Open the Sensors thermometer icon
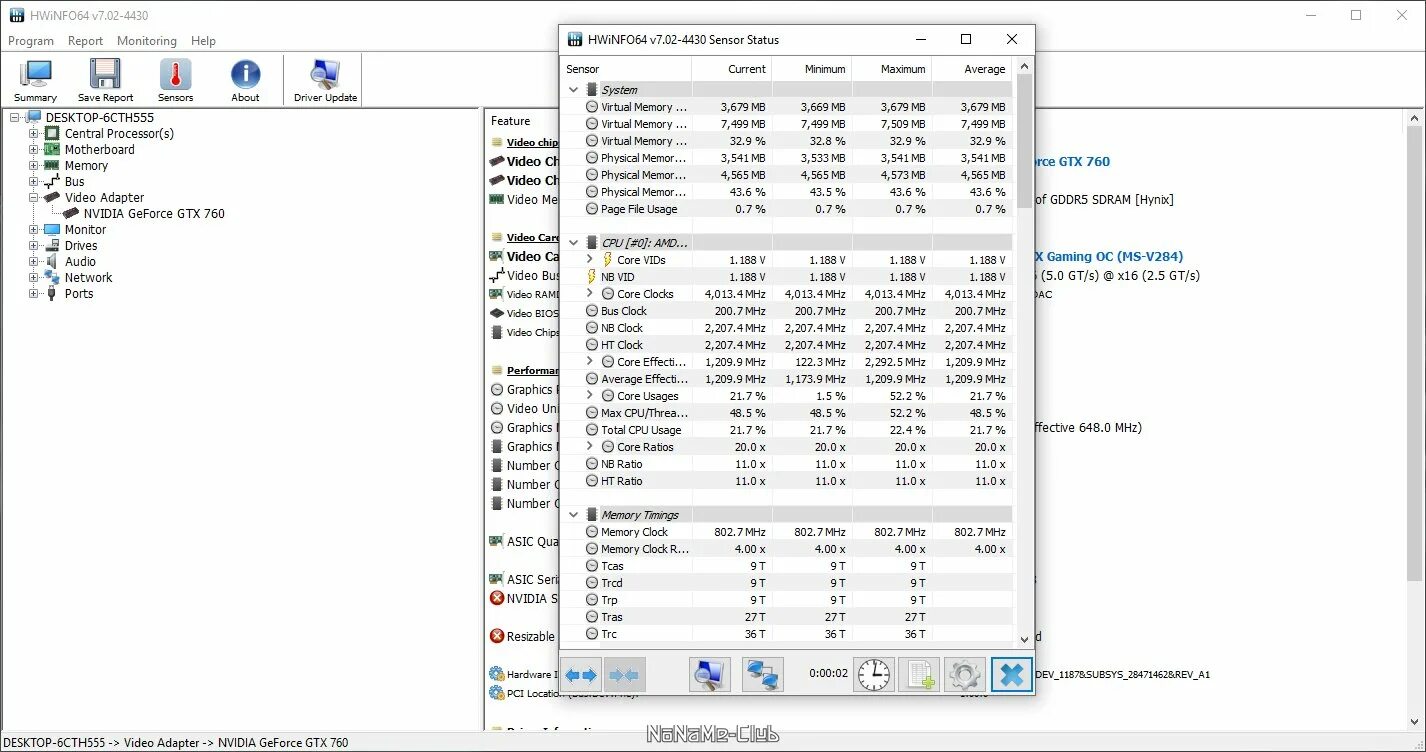 (175, 74)
